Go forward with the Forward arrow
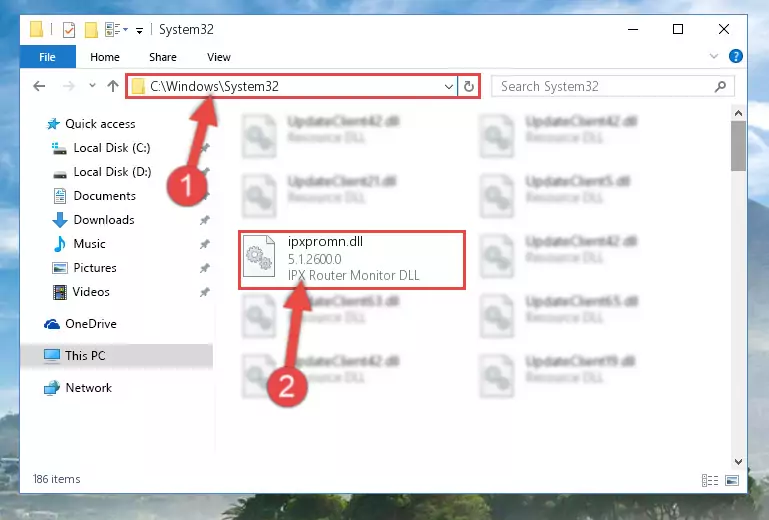769x520 pixels. pyautogui.click(x=69, y=86)
